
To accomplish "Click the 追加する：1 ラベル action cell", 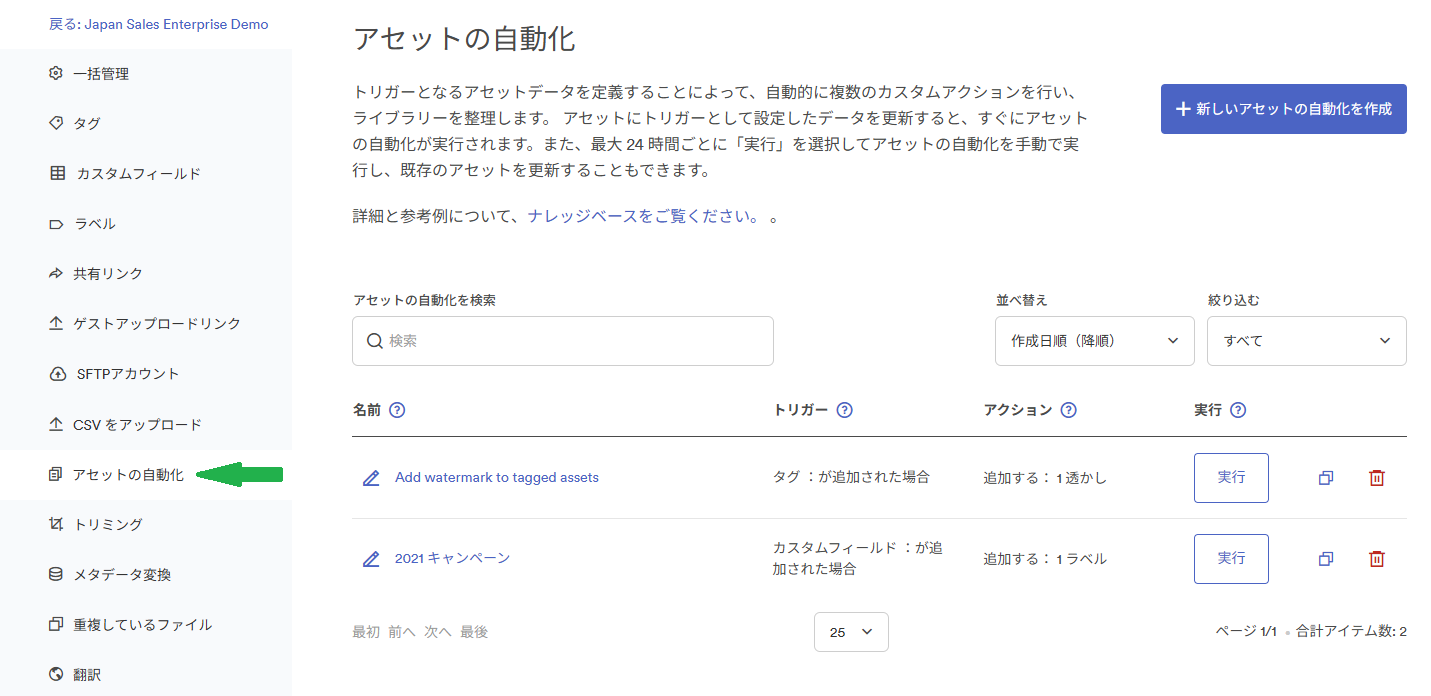I will (x=1045, y=559).
